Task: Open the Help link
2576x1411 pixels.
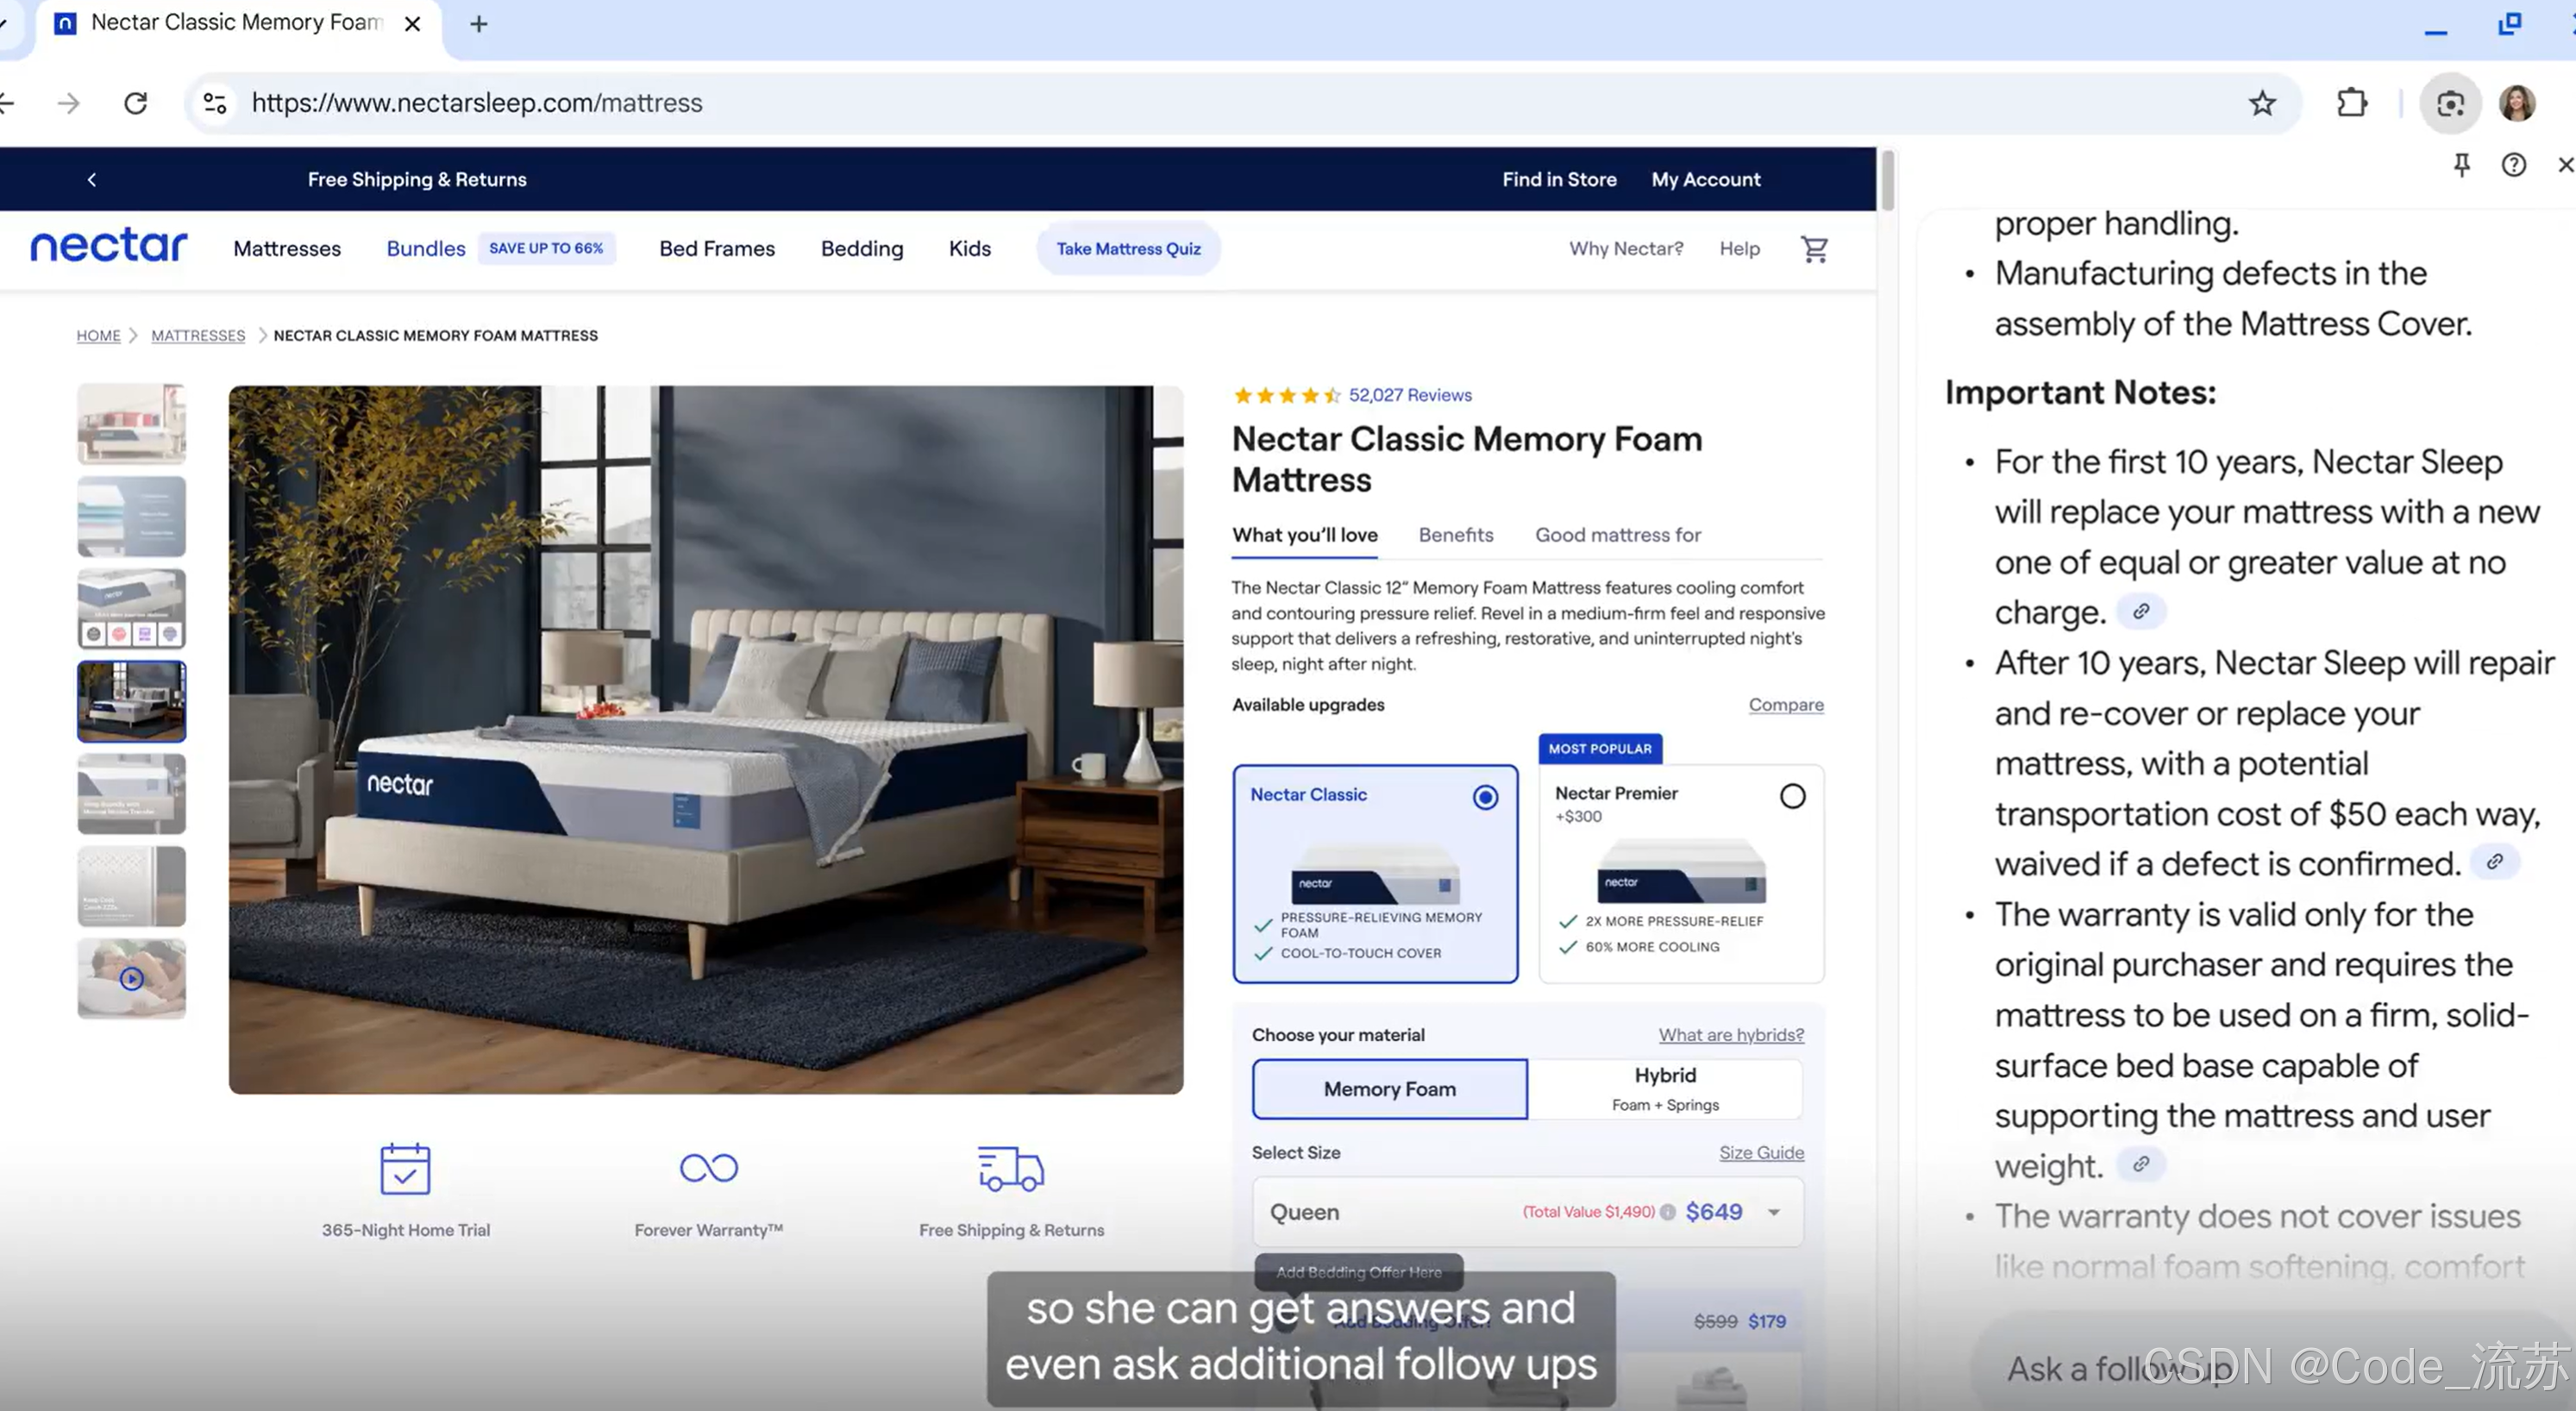Action: (x=1739, y=248)
